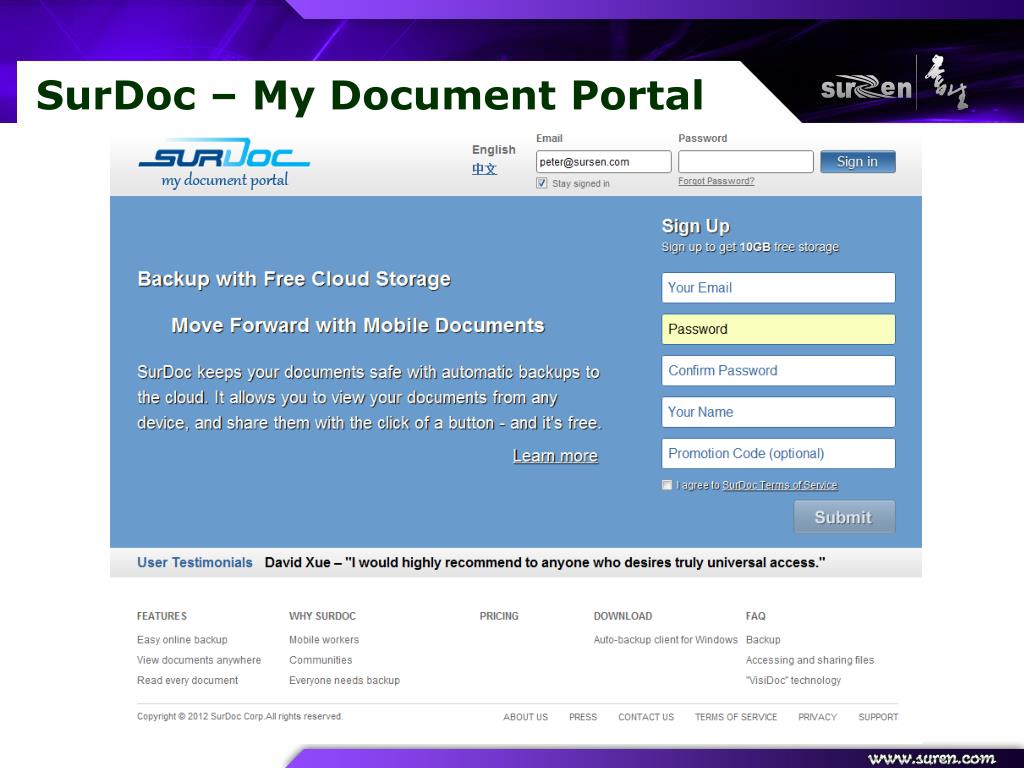The image size is (1024, 768).
Task: Click the Easy online backup link
Action: [x=182, y=639]
